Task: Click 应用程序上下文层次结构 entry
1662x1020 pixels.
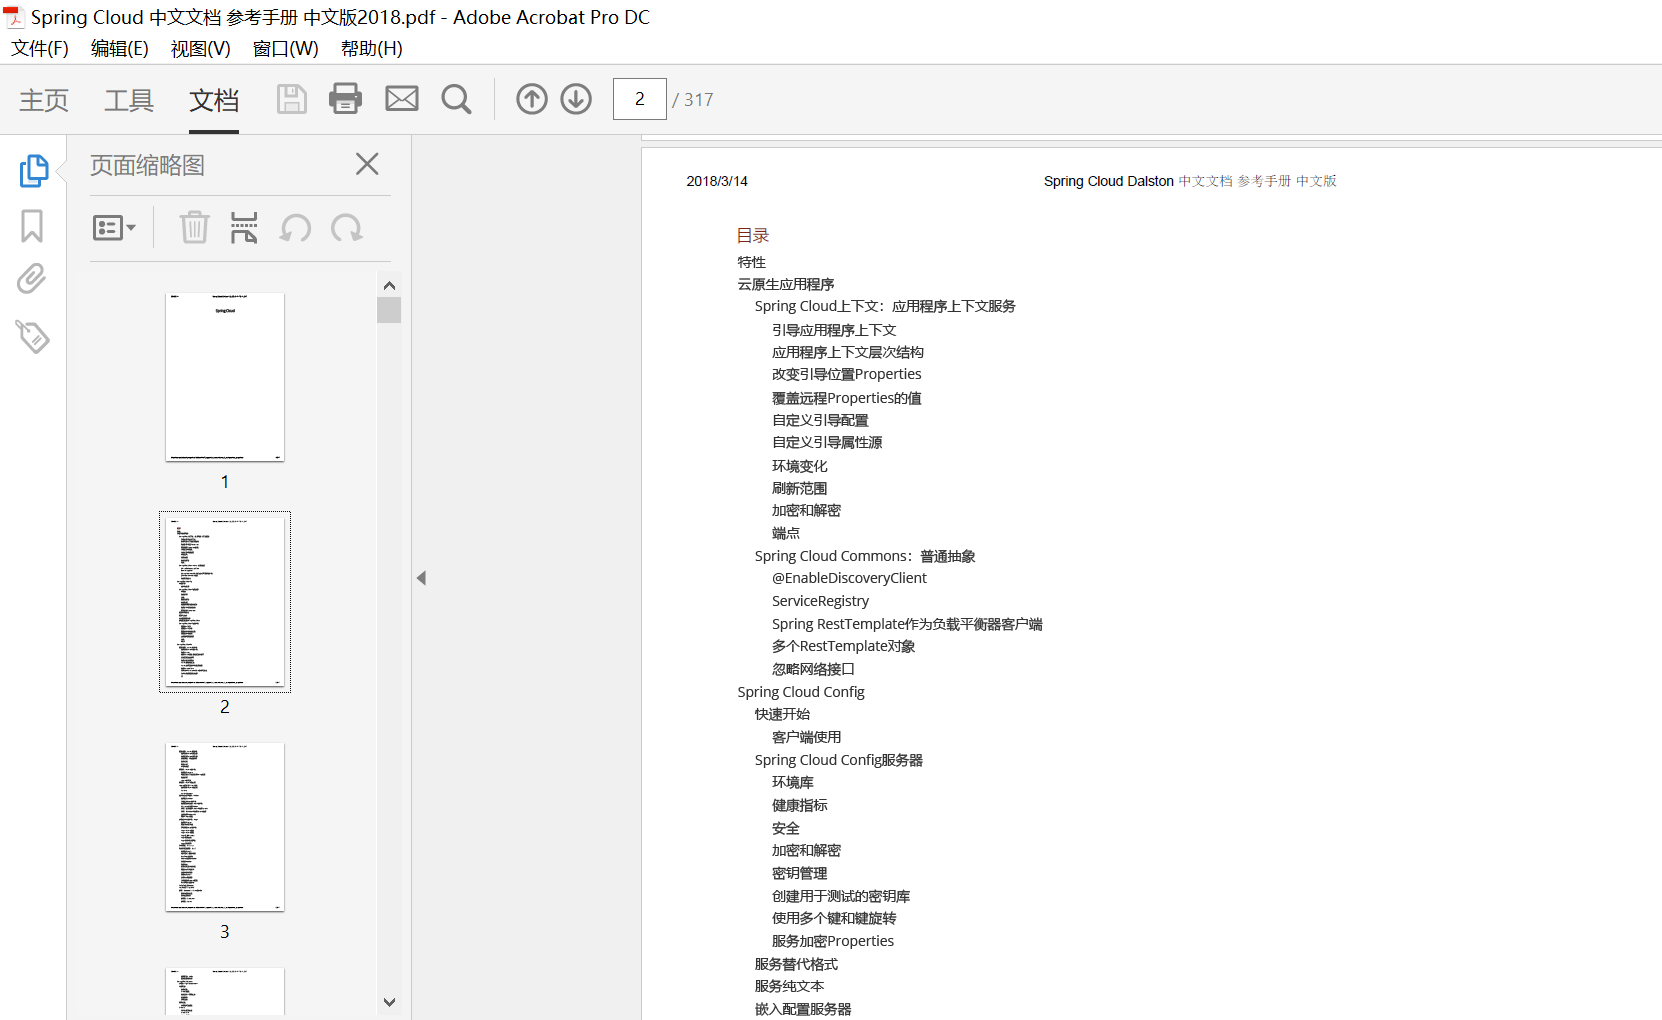Action: pos(848,352)
